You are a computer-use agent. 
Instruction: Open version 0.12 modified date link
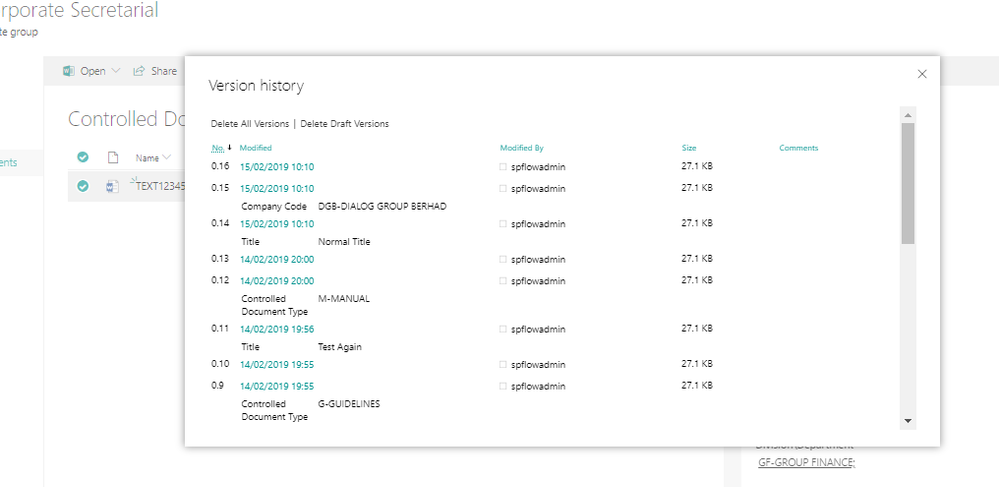(x=277, y=280)
